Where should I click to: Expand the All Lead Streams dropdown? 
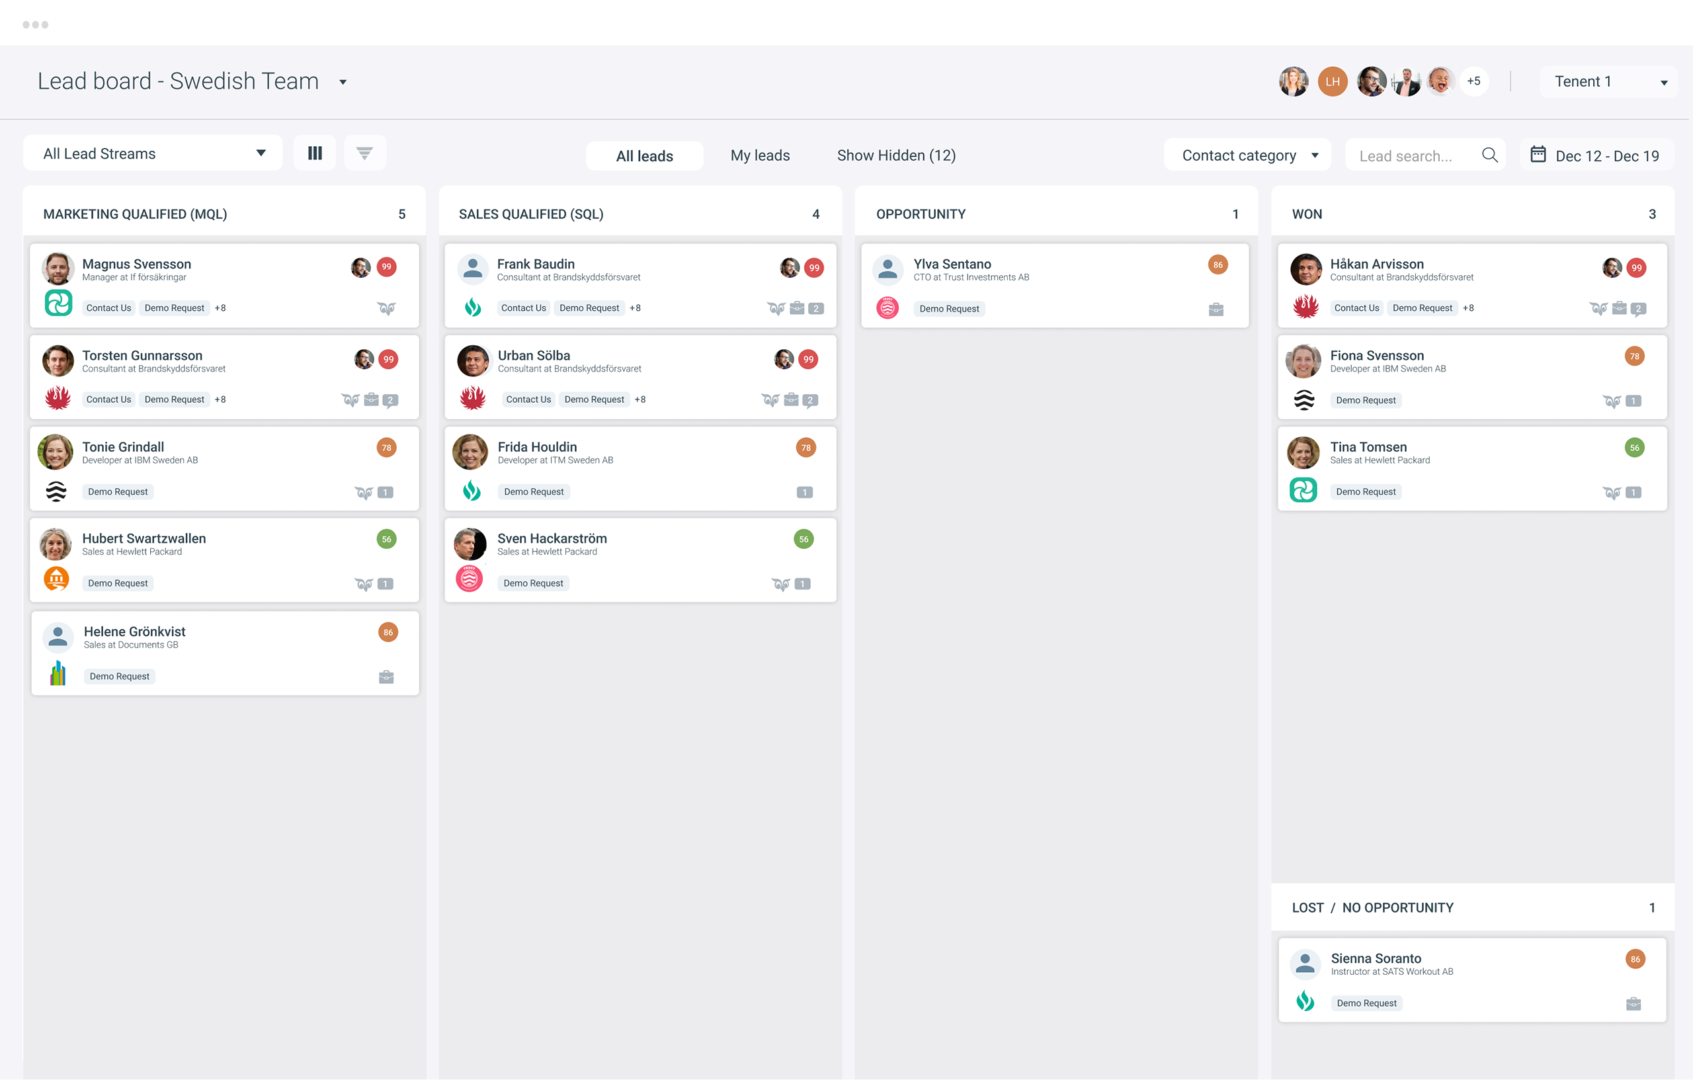click(153, 153)
